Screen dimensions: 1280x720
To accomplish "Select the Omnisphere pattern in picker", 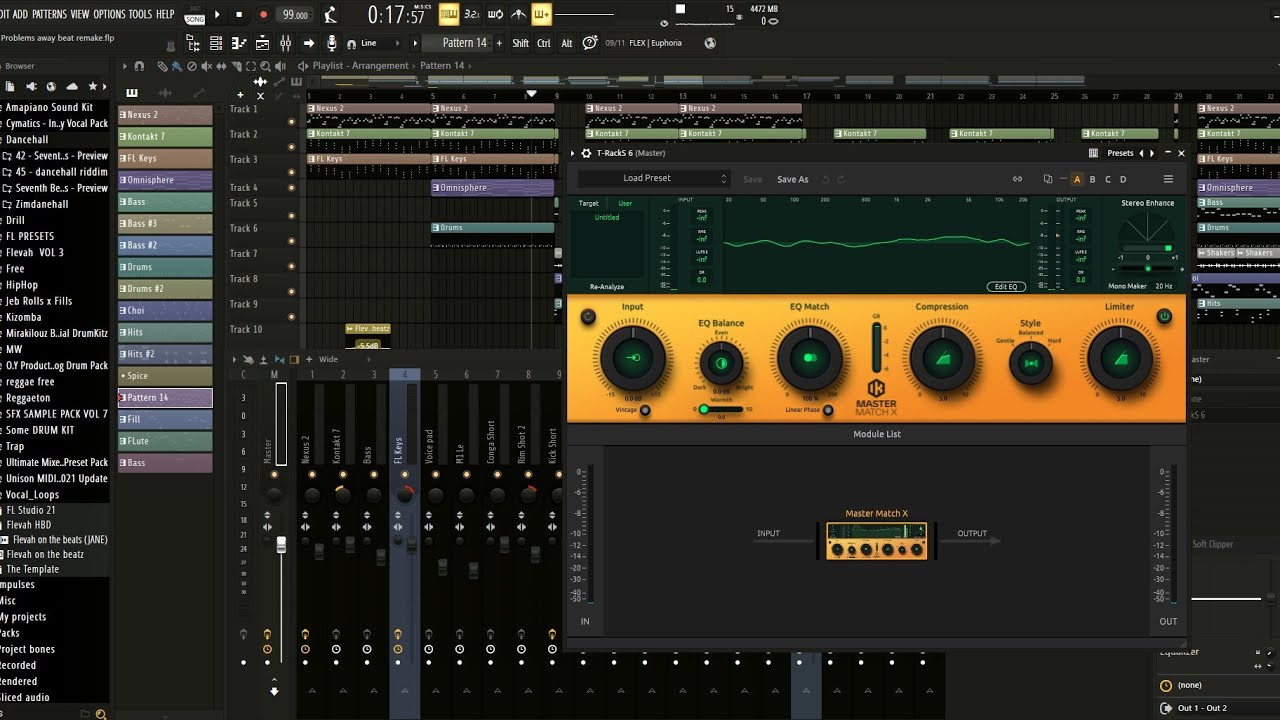I will pos(165,180).
